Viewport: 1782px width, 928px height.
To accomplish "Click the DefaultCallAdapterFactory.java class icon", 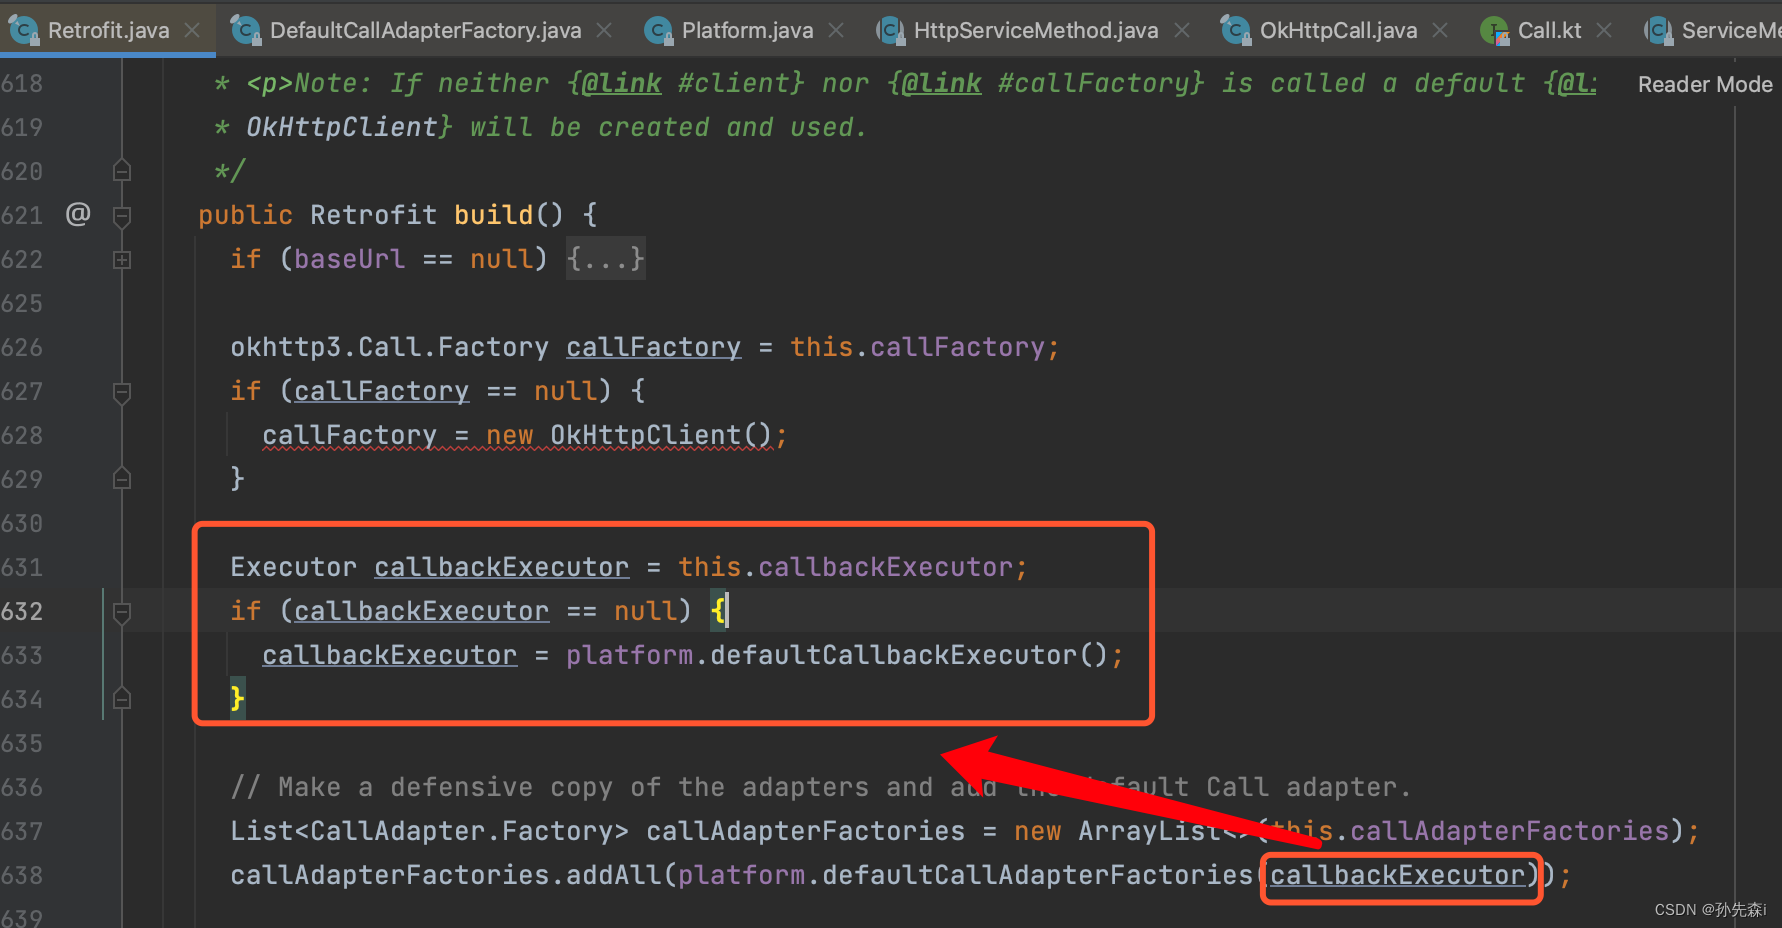I will pyautogui.click(x=245, y=31).
